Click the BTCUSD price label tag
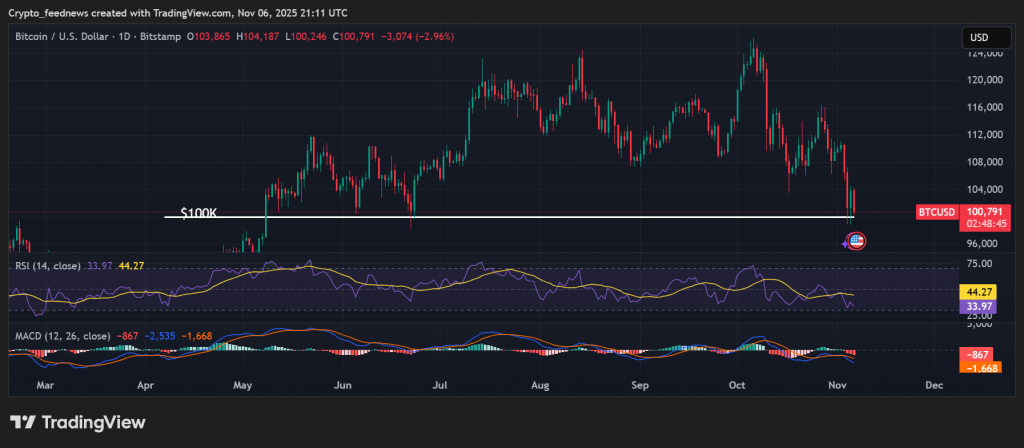The image size is (1024, 448). pyautogui.click(x=936, y=212)
